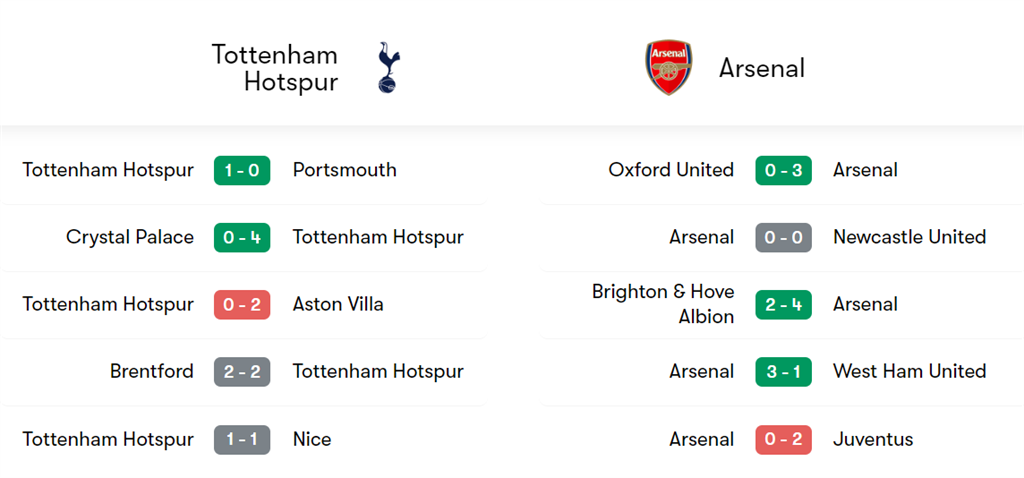The image size is (1024, 478).
Task: Click the Tottenham Hotspur cockerel crest icon
Action: [388, 68]
